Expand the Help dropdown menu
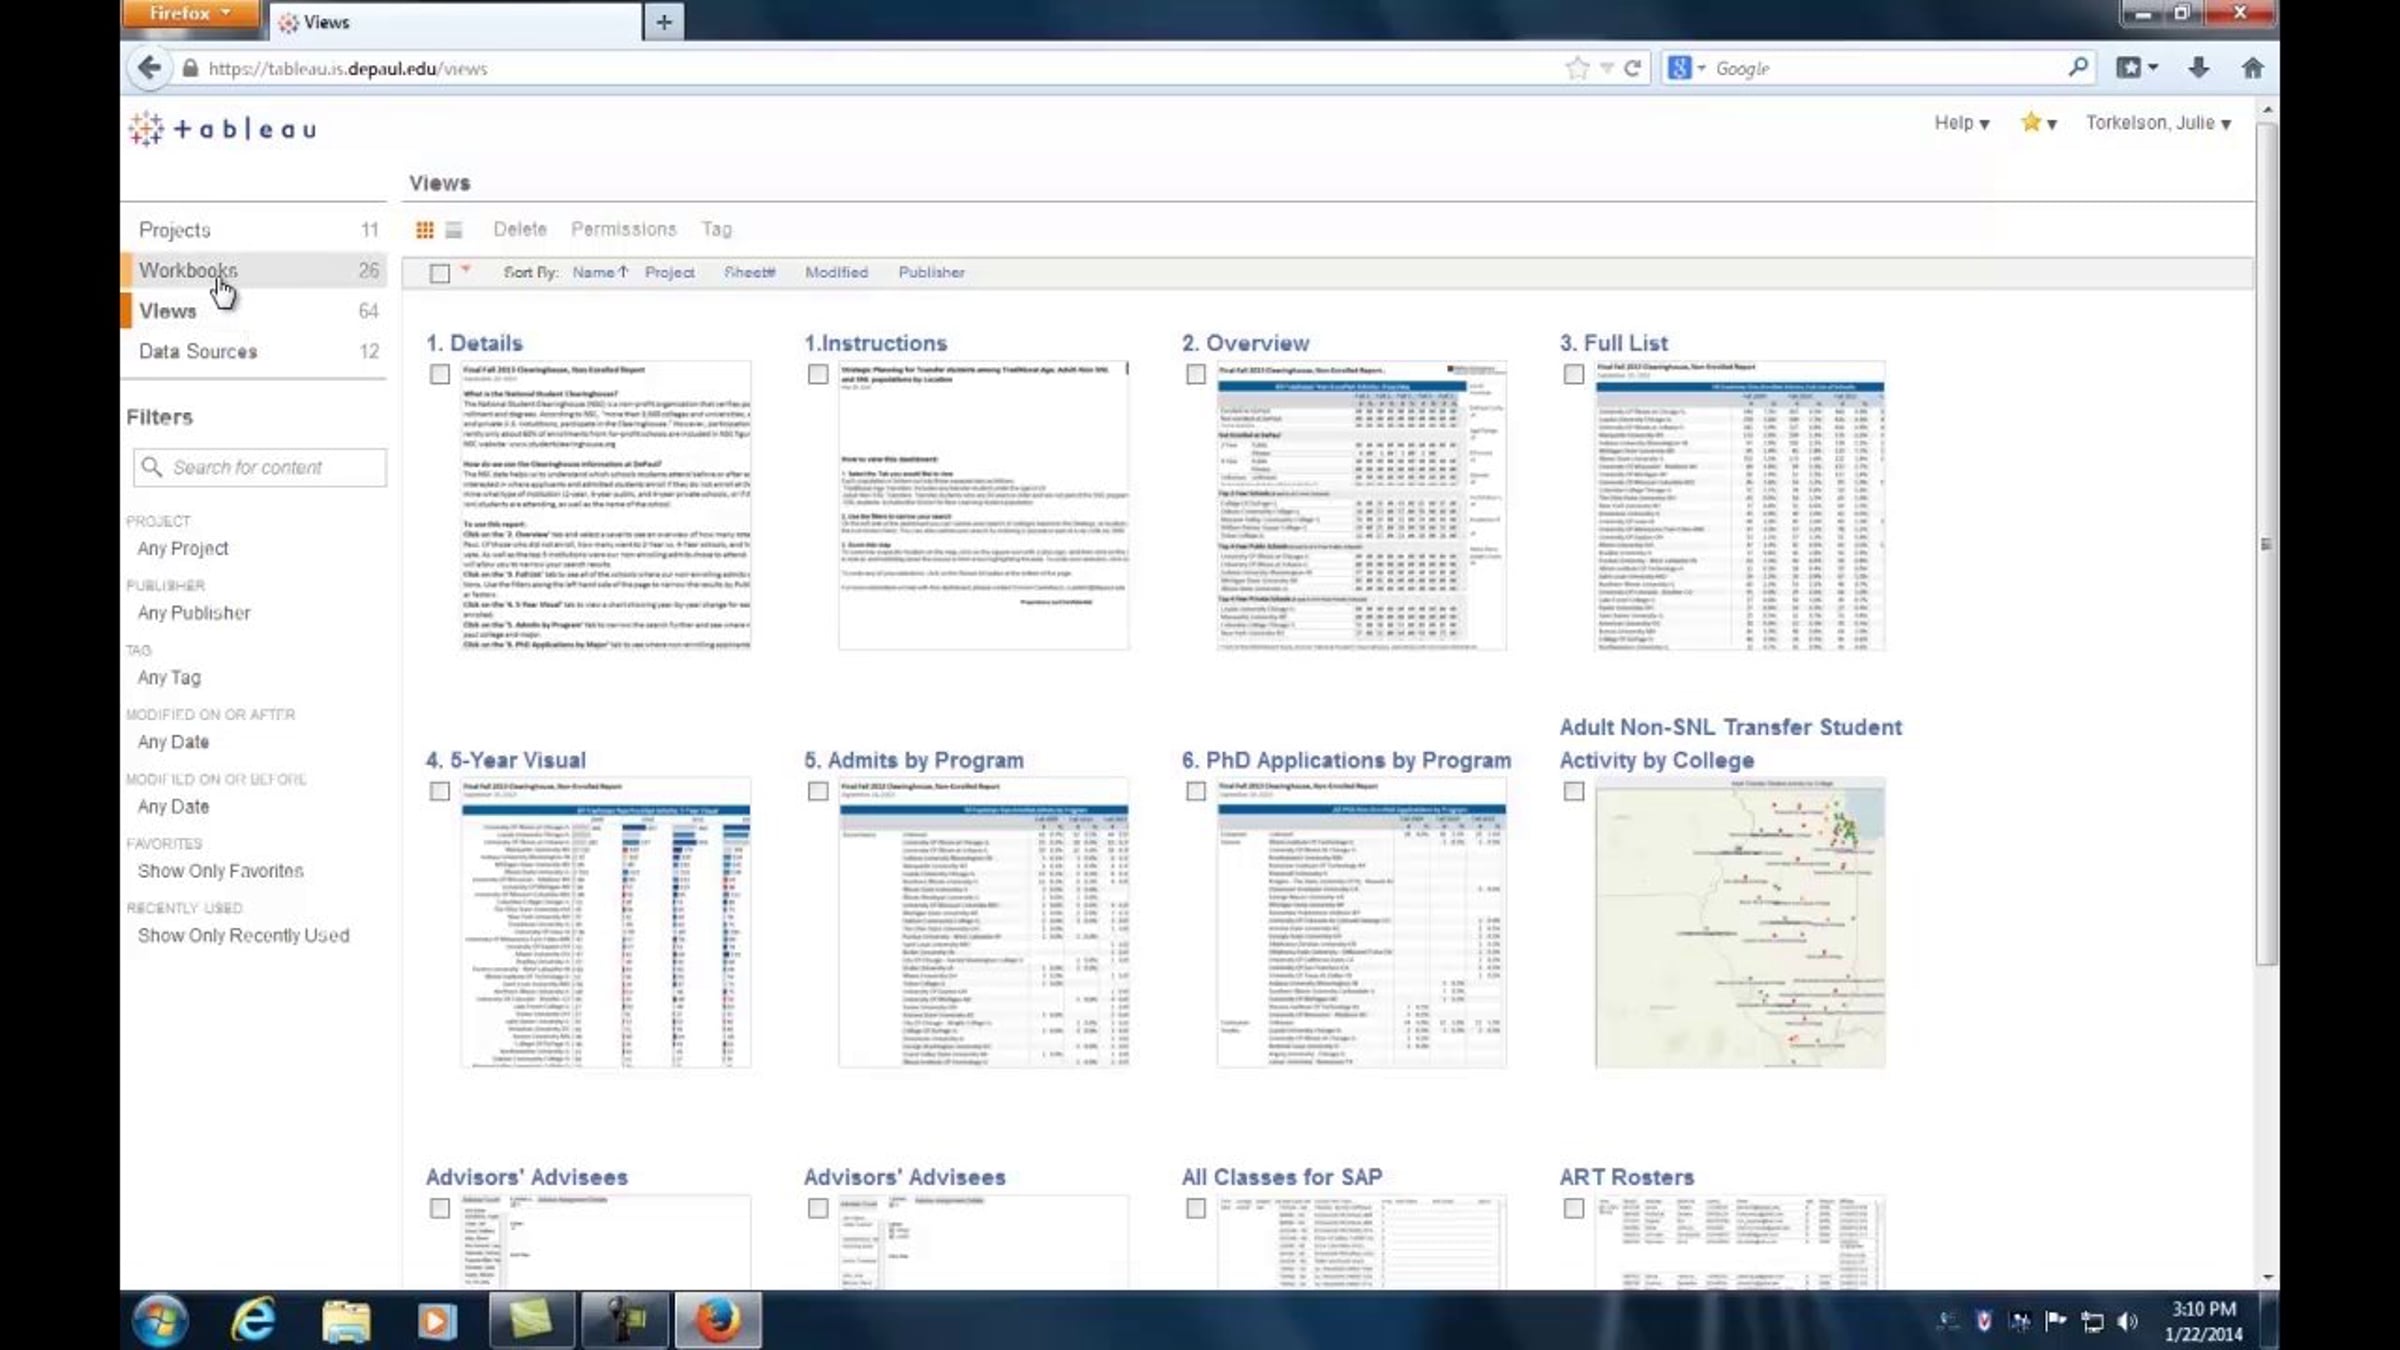 pos(1961,123)
